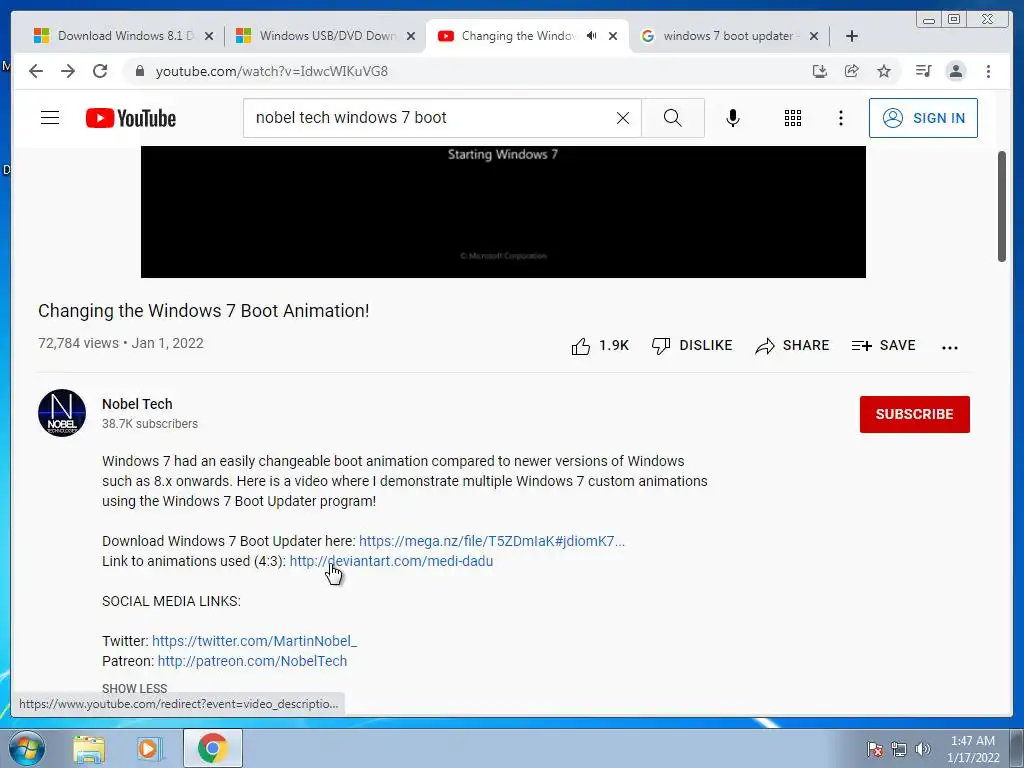Screen dimensions: 1024x768
Task: Open the twitter.com/MartinNobel_ link
Action: coord(255,641)
